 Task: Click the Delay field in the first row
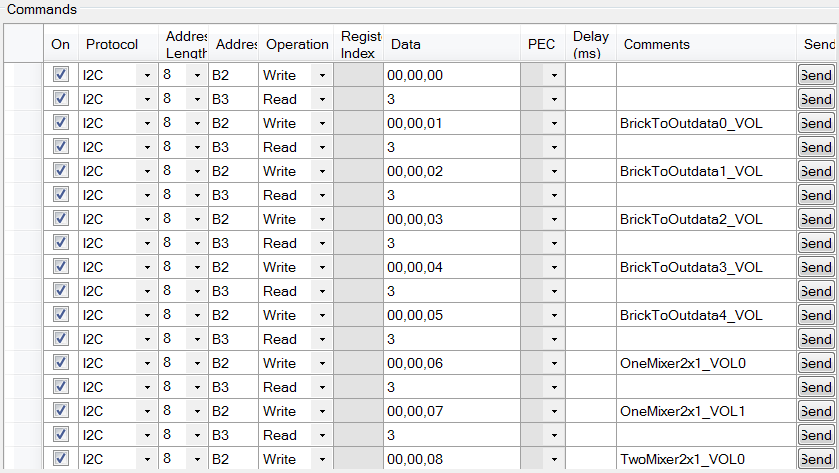tap(591, 75)
